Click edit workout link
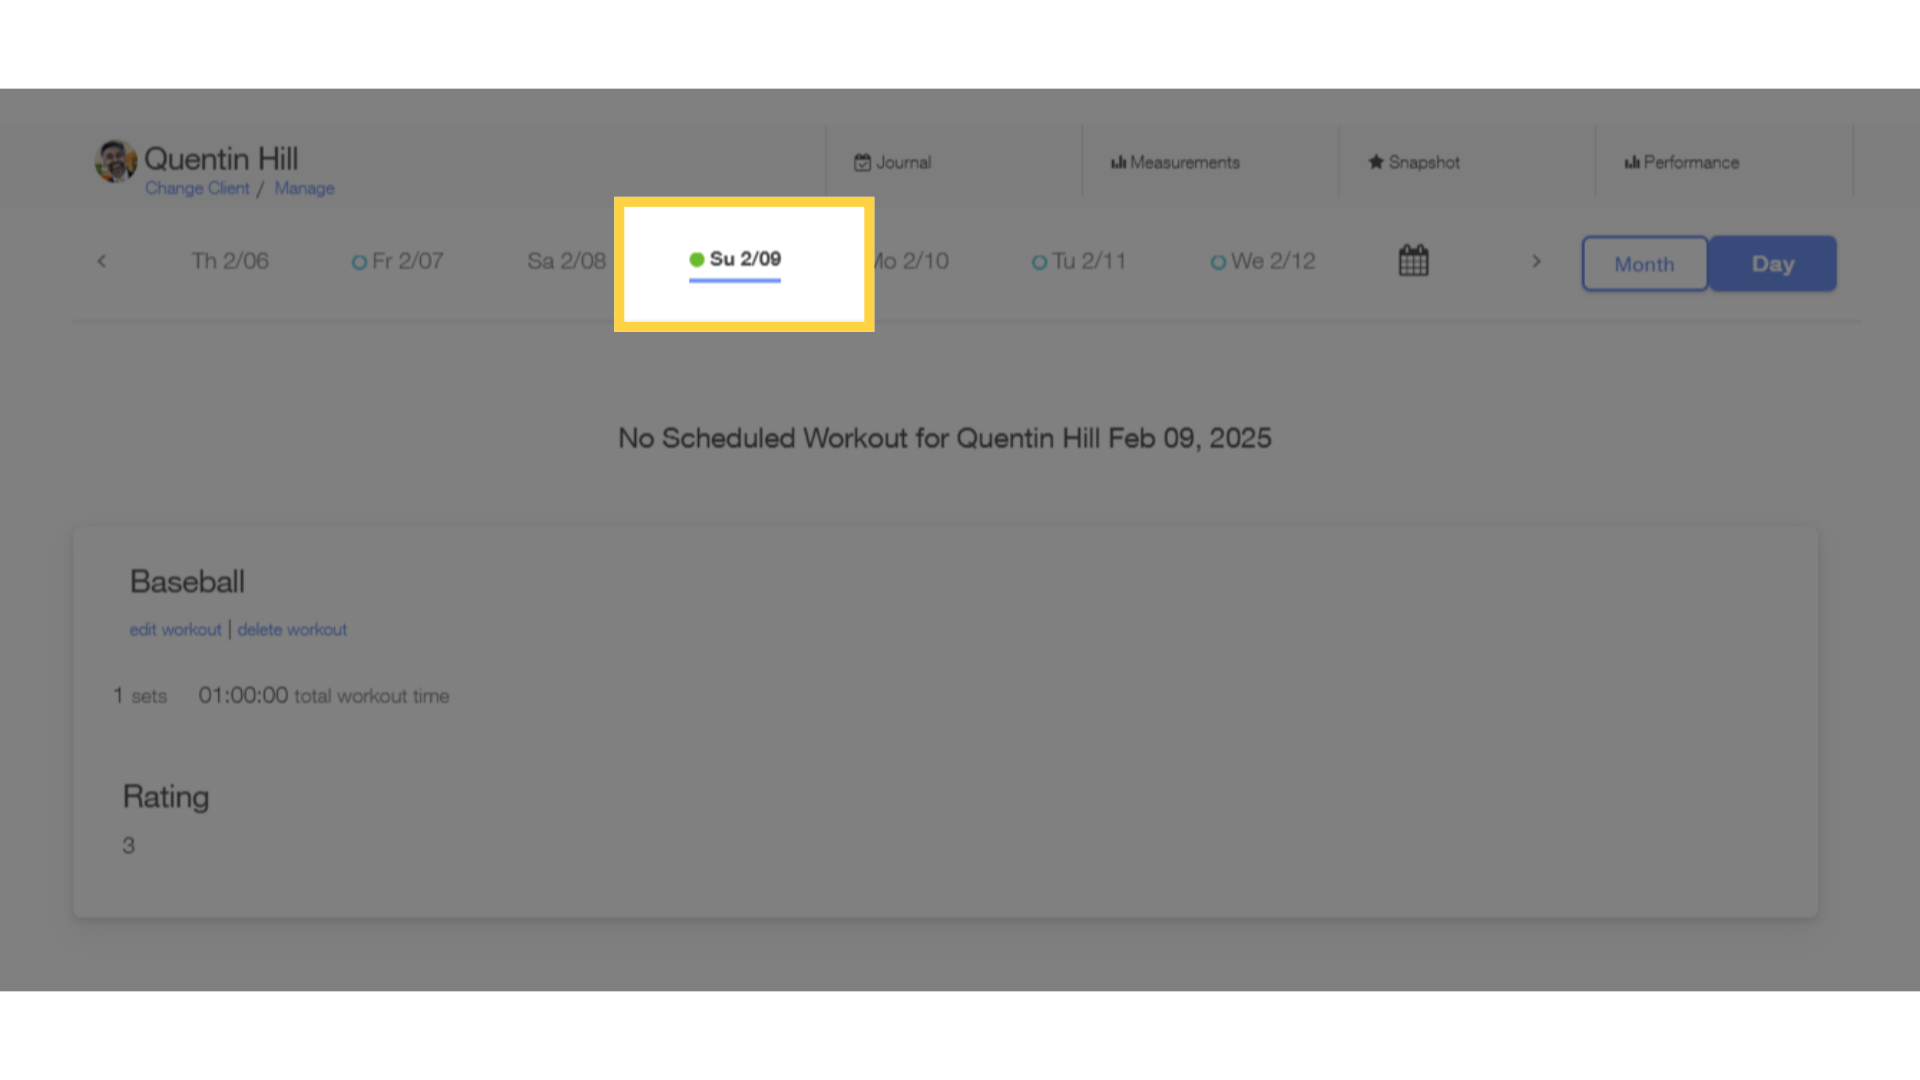The width and height of the screenshot is (1920, 1080). (x=174, y=629)
